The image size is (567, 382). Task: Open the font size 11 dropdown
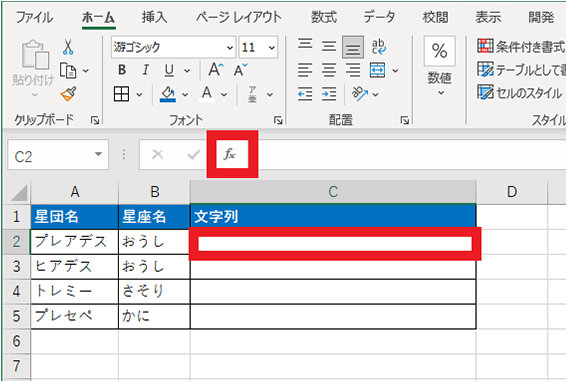pyautogui.click(x=272, y=47)
